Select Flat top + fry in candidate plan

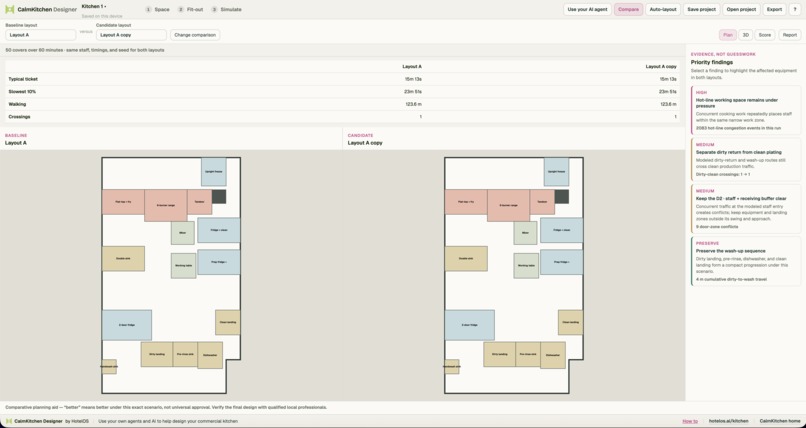(x=466, y=202)
